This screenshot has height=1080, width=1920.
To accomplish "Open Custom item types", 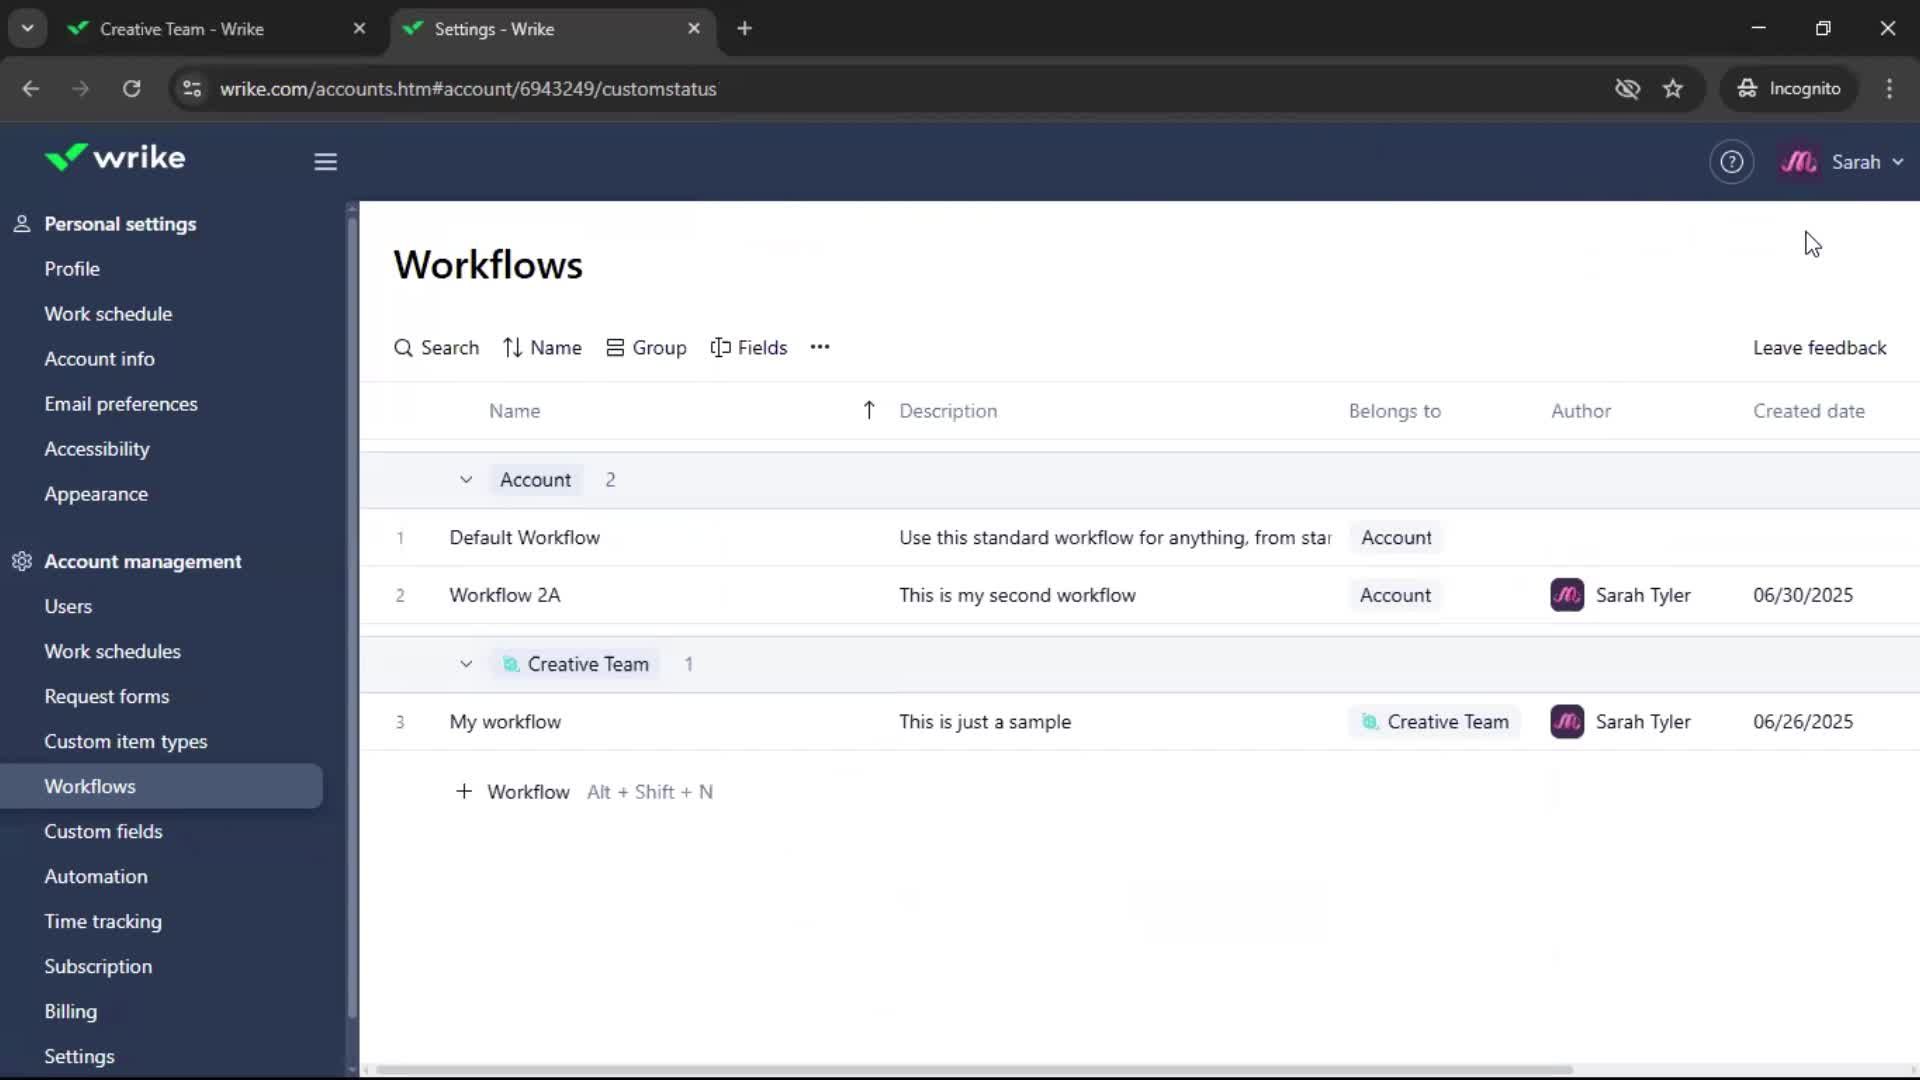I will (126, 741).
